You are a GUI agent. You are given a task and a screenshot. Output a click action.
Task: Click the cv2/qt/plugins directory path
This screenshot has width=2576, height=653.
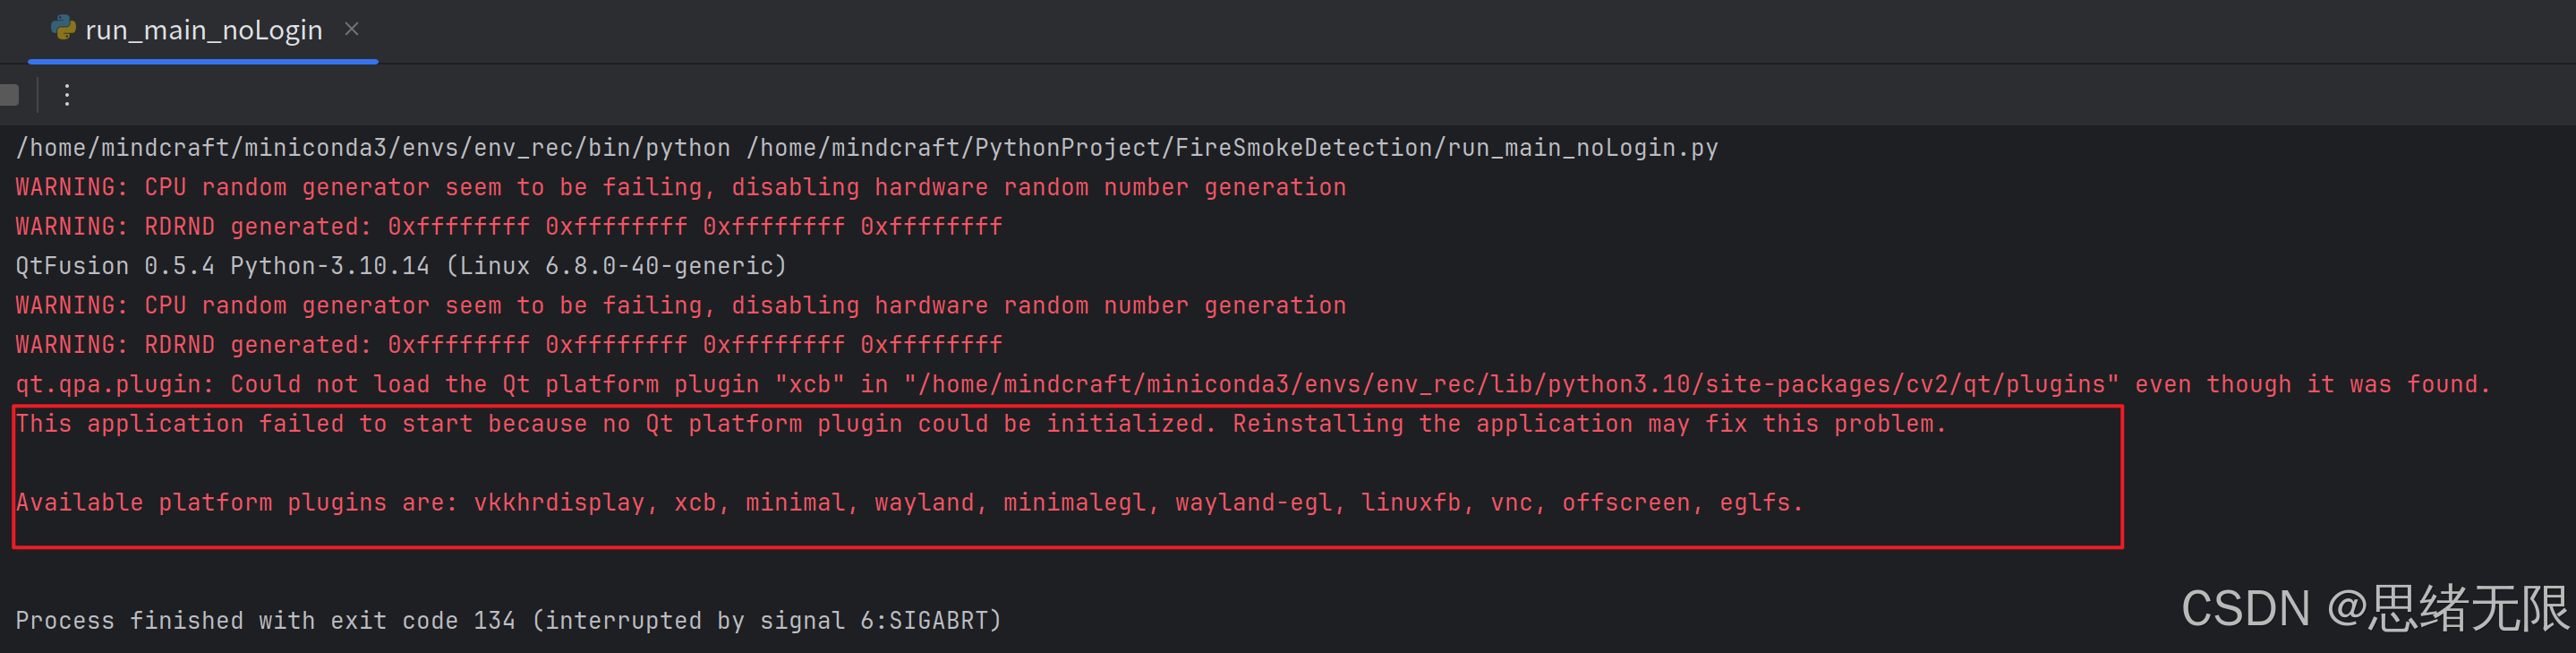pos(1510,384)
